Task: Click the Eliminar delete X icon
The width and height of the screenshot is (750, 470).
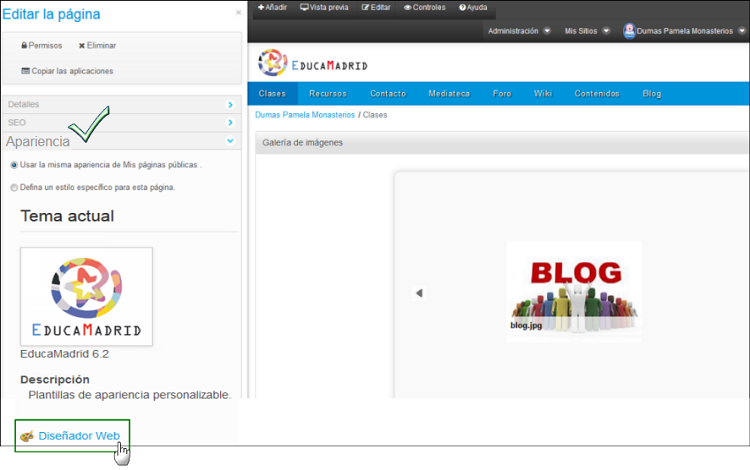Action: (82, 46)
